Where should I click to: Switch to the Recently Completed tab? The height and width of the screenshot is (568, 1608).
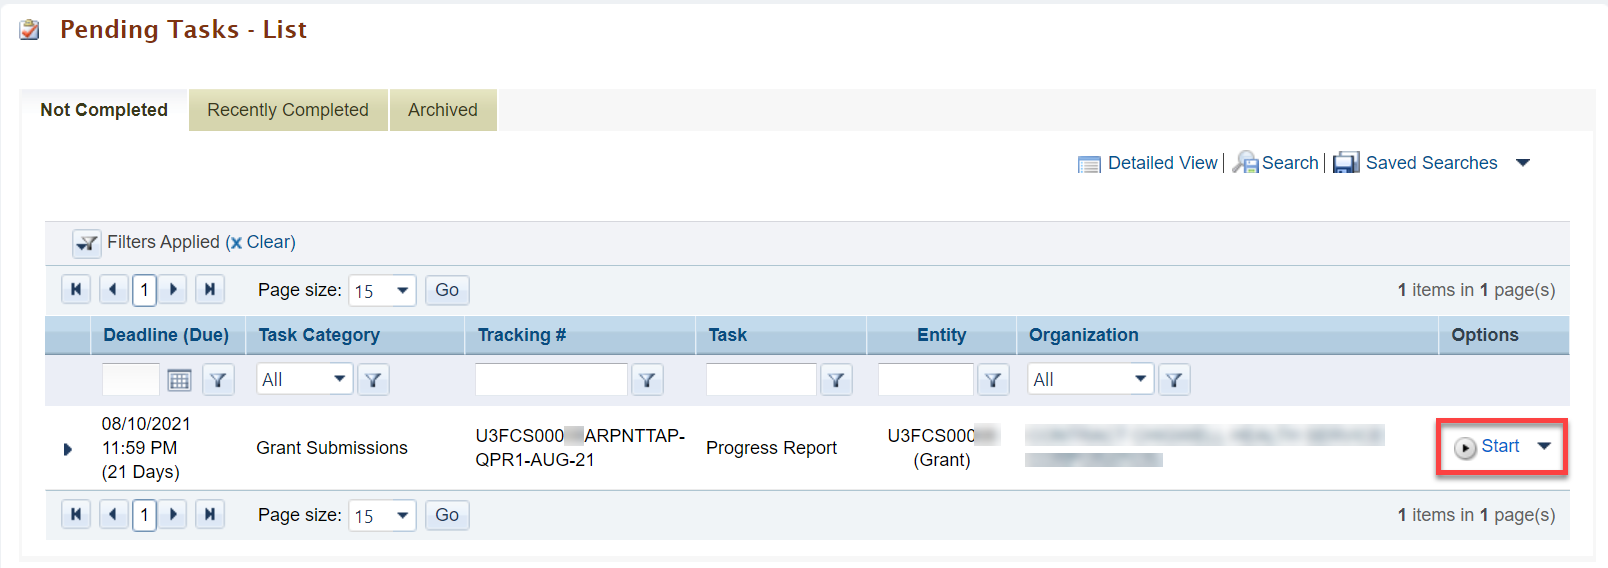tap(288, 110)
